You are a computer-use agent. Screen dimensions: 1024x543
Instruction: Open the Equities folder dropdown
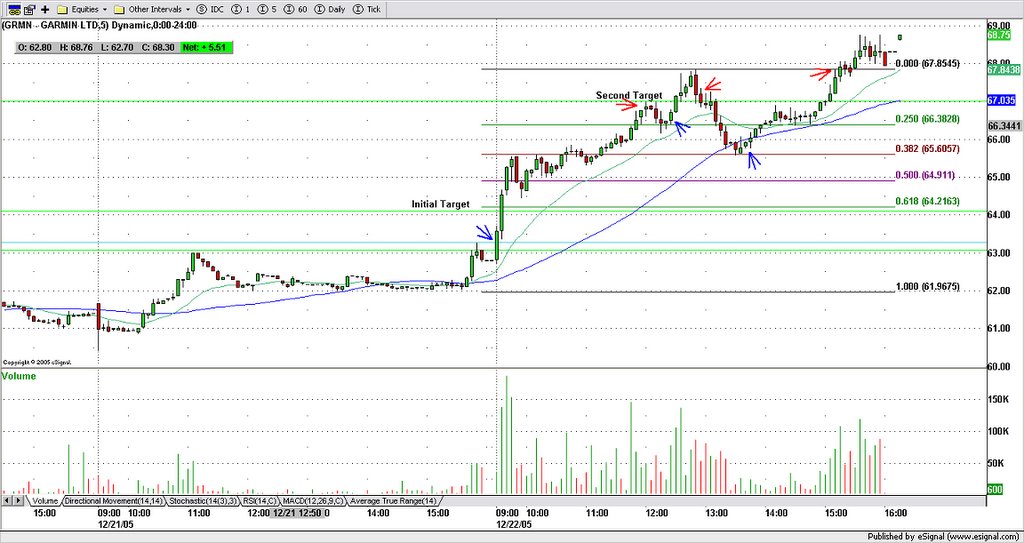click(x=82, y=10)
